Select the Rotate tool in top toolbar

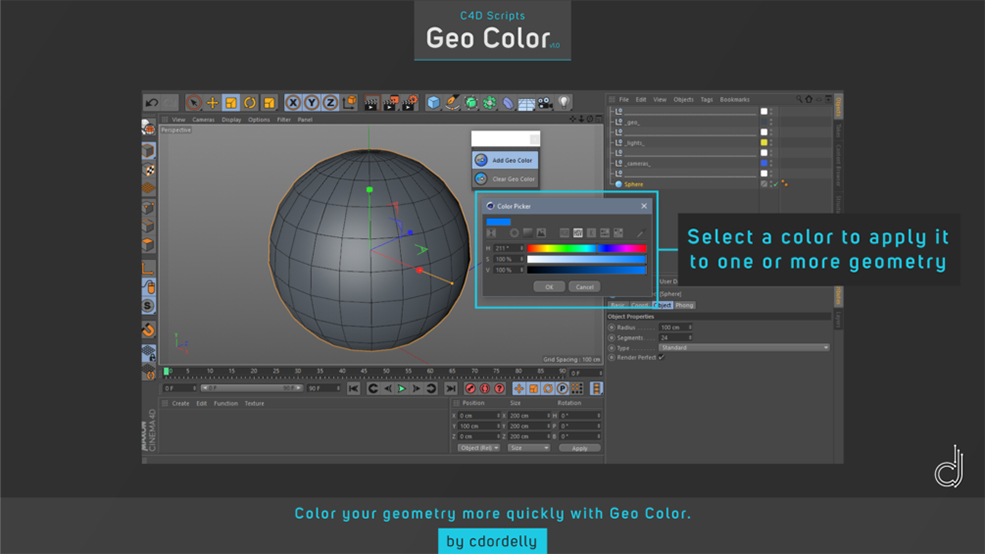point(250,102)
